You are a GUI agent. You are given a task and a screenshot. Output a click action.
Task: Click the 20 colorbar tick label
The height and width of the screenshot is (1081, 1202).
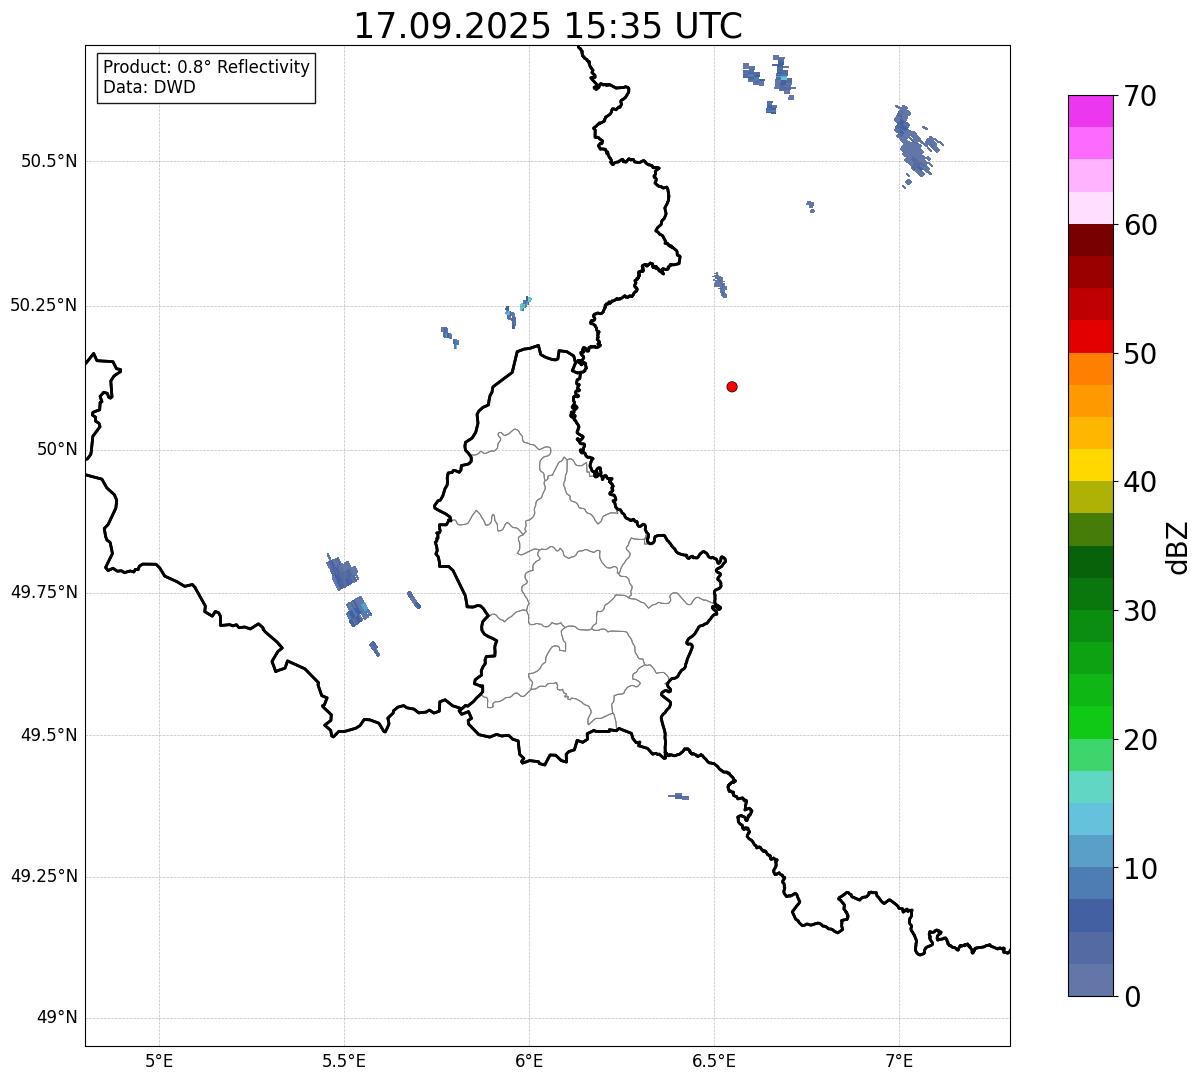[1141, 740]
